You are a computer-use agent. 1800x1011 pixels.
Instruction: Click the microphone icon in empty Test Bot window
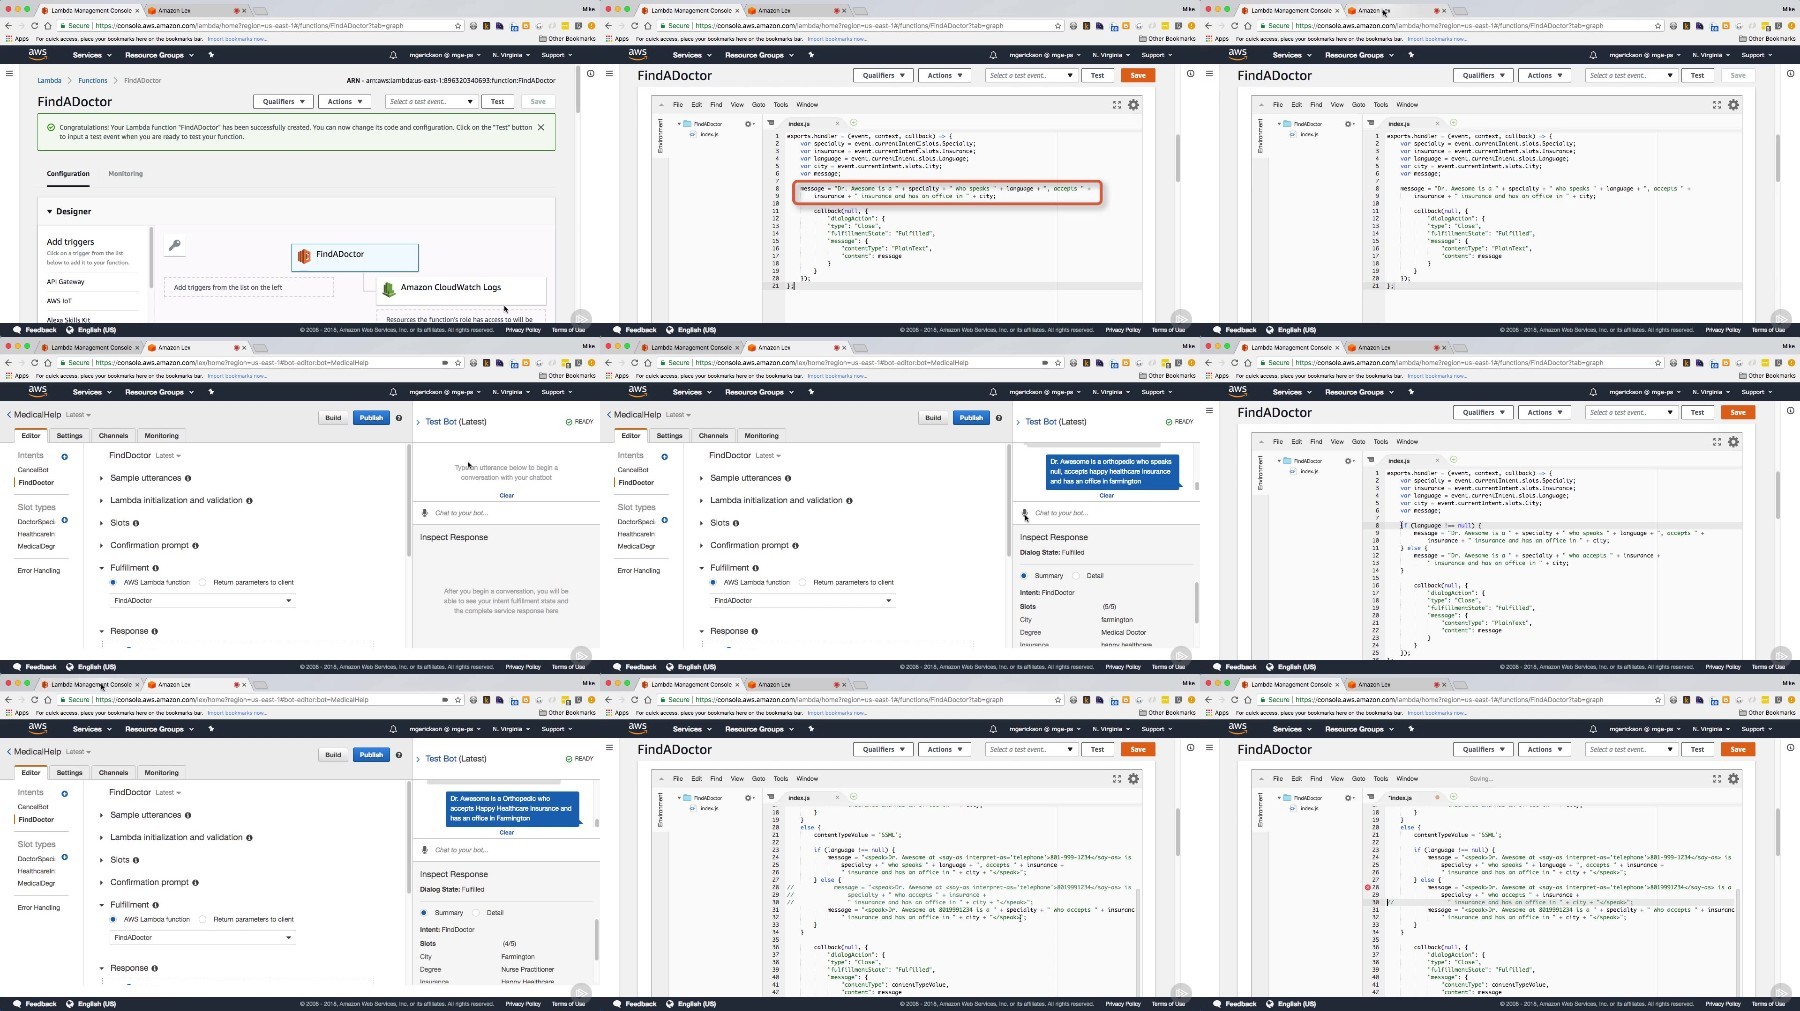425,513
